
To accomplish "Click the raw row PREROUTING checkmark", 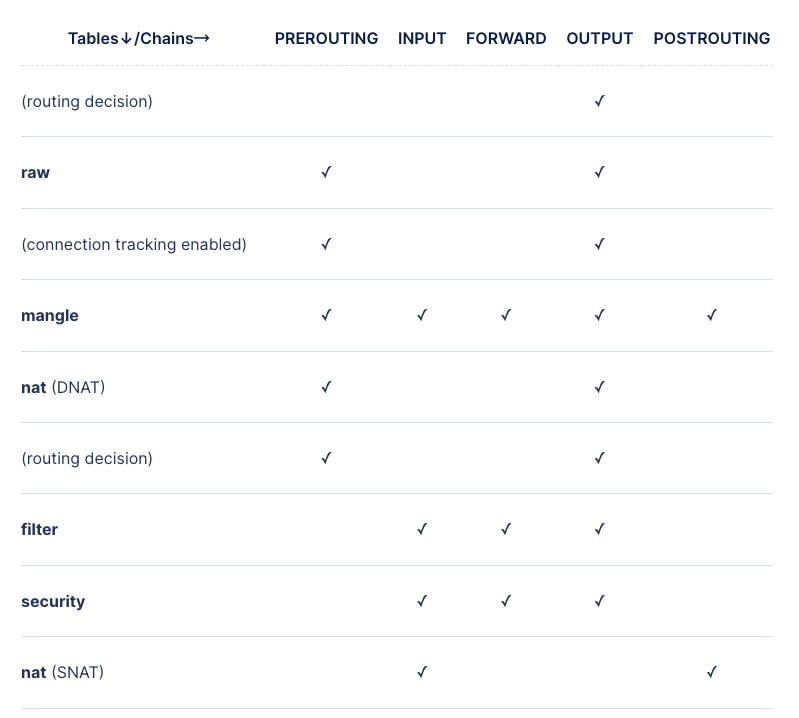I will point(326,172).
